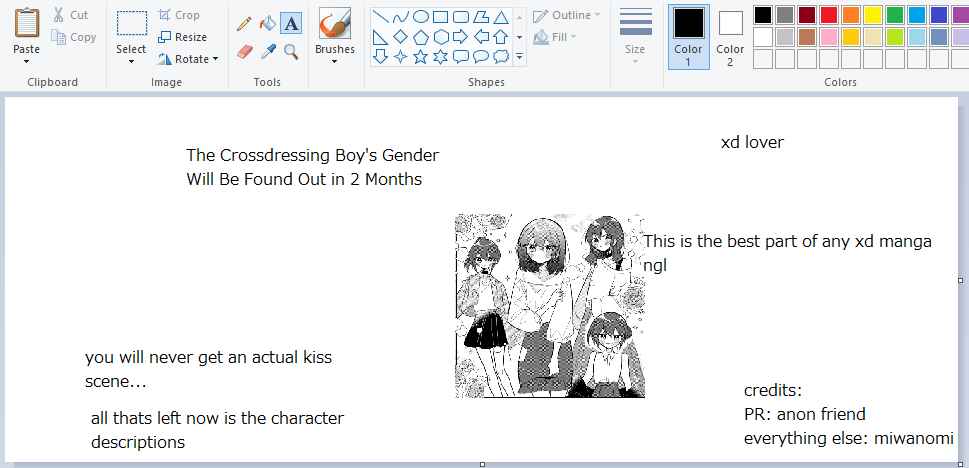Pick the gray color swatch
The image size is (969, 468).
tap(785, 15)
